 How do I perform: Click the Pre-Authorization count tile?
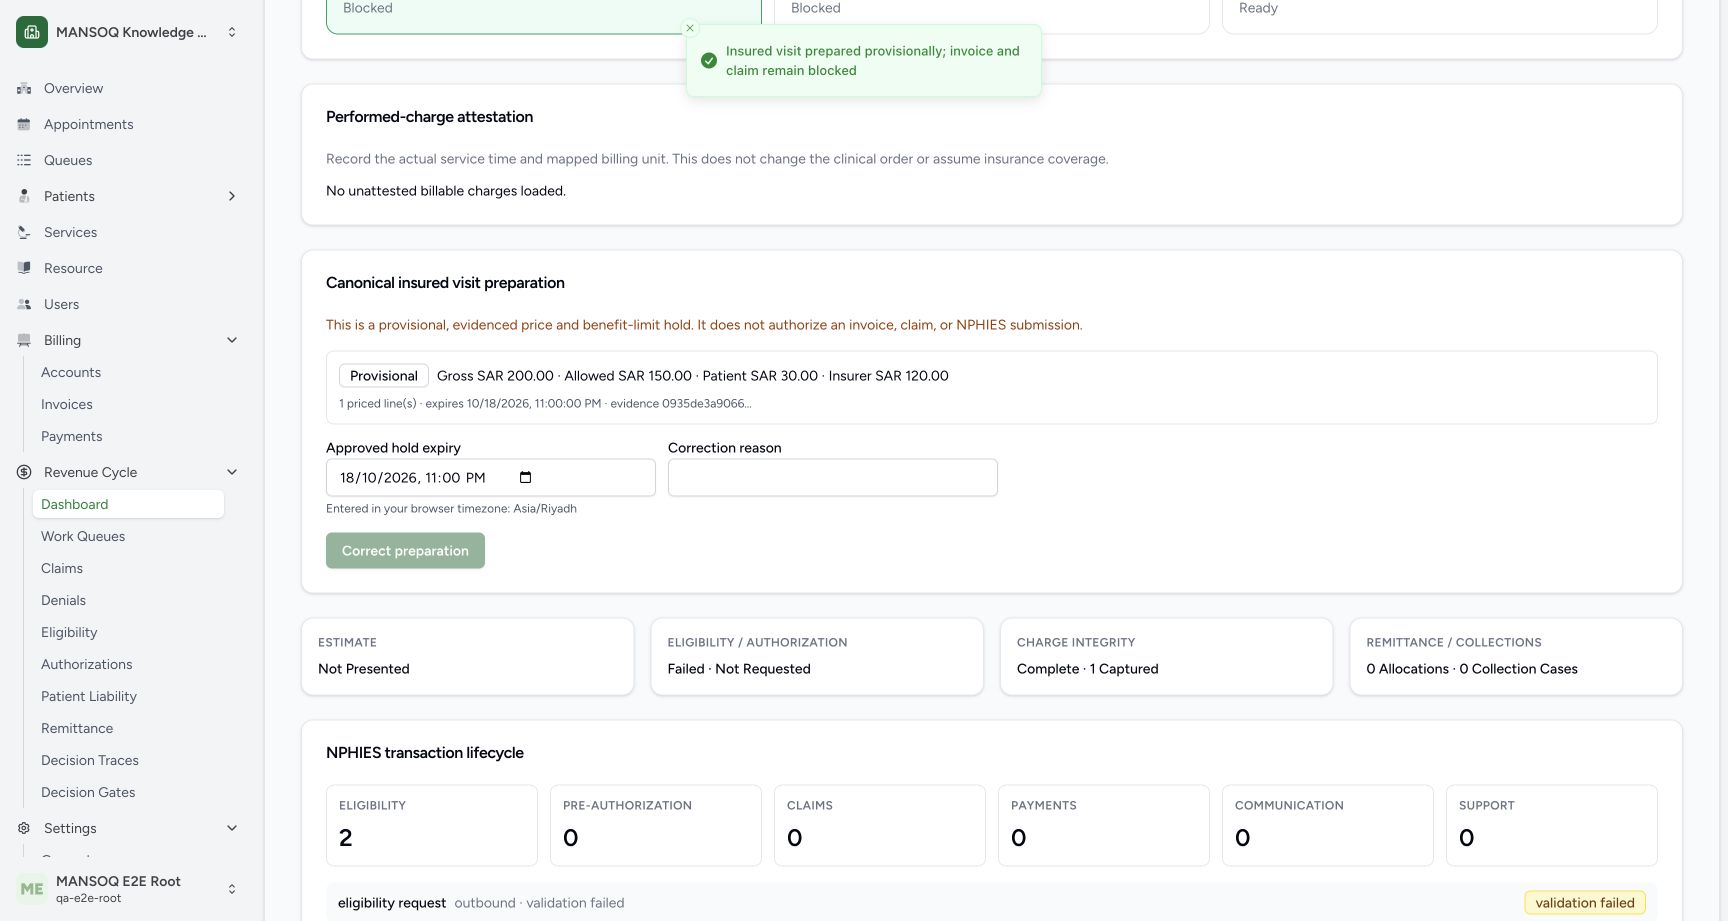point(655,825)
